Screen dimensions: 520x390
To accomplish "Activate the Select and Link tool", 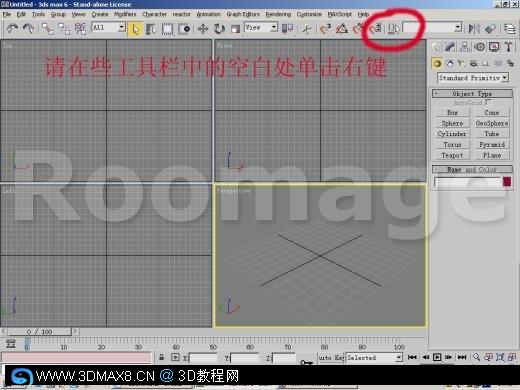I will click(48, 29).
